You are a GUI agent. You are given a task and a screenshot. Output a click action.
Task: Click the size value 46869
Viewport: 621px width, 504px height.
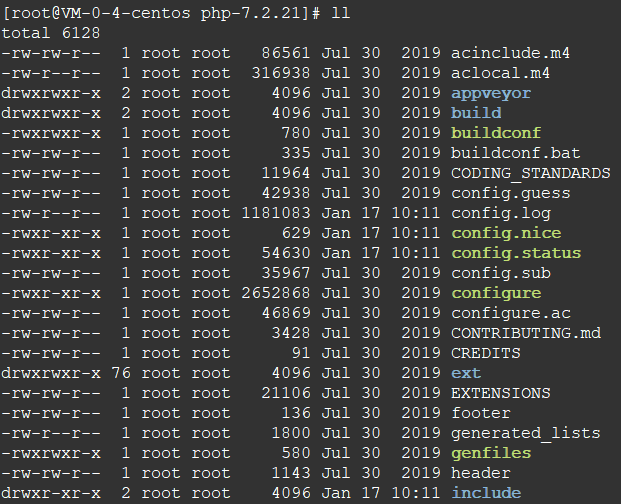[286, 313]
